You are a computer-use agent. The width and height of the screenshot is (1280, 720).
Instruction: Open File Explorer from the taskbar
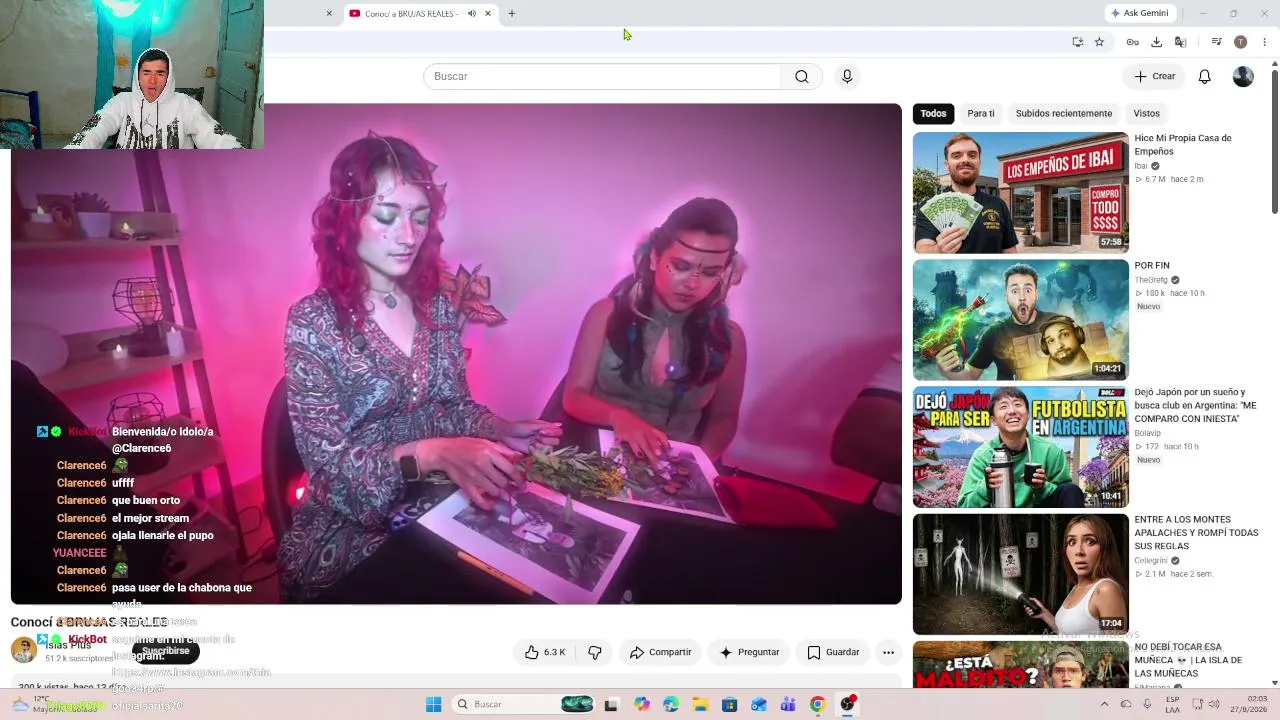pos(700,704)
